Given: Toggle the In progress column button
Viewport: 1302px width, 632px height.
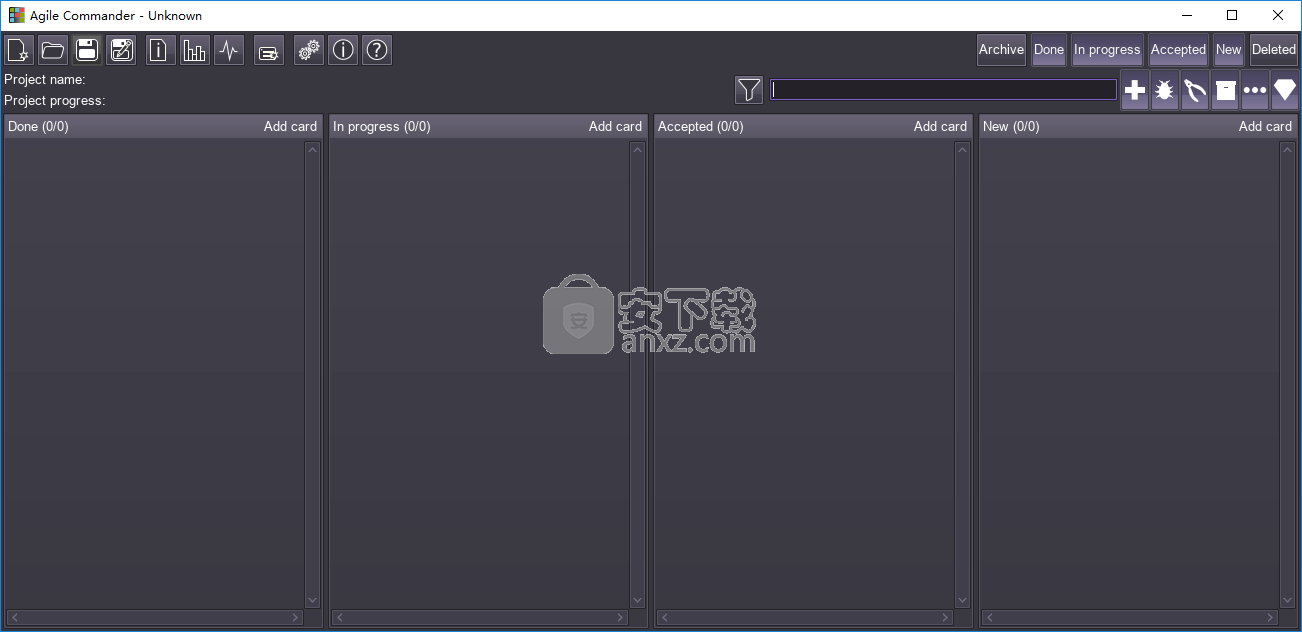Looking at the screenshot, I should (x=1107, y=50).
